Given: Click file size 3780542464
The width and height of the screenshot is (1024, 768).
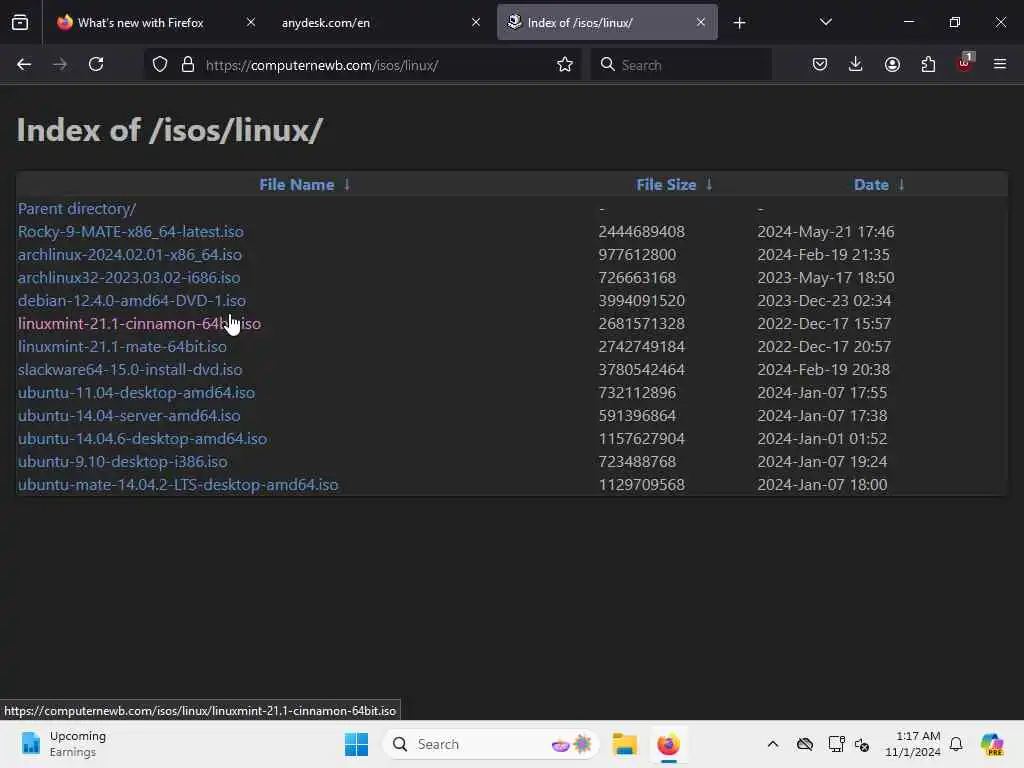Looking at the screenshot, I should (x=641, y=370).
